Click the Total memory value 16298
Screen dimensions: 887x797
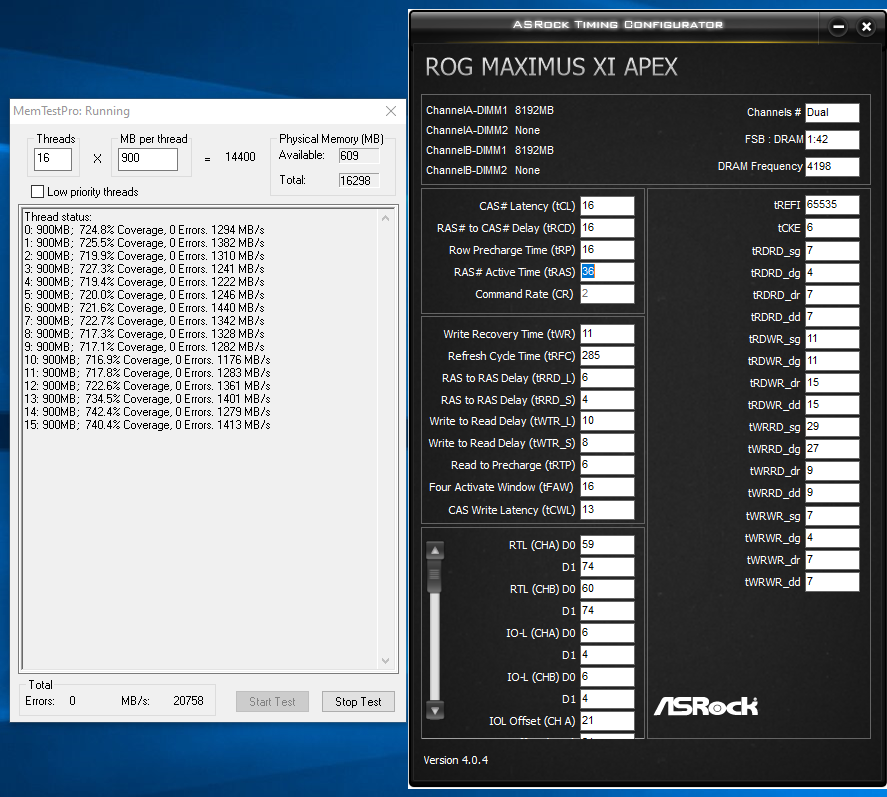(x=359, y=181)
